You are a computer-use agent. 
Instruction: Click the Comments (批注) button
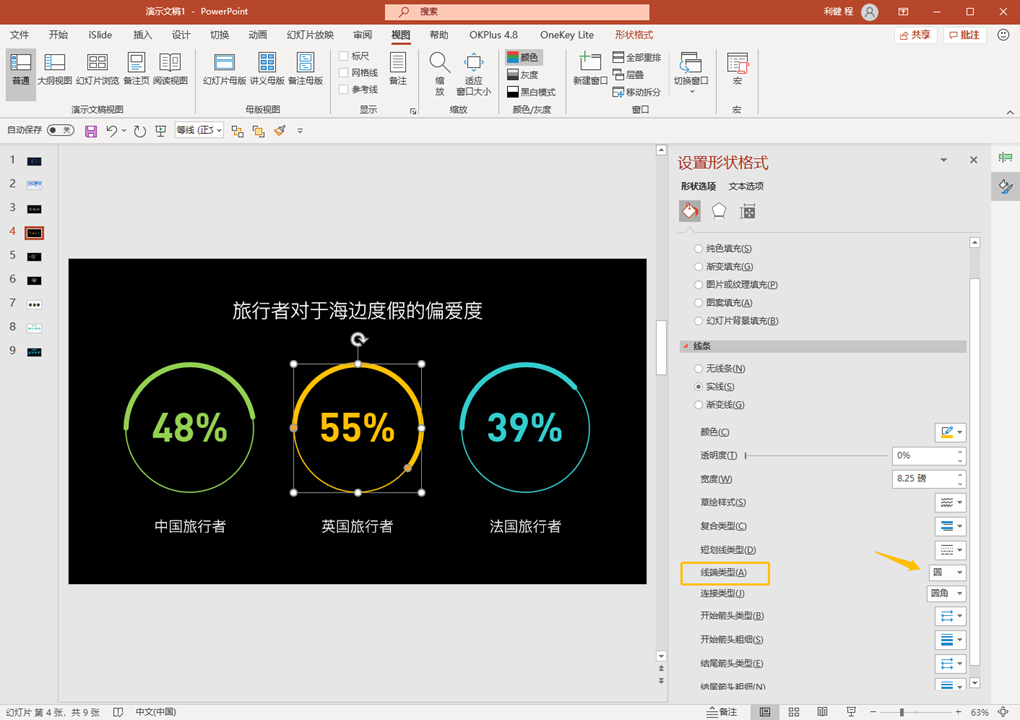tap(964, 35)
